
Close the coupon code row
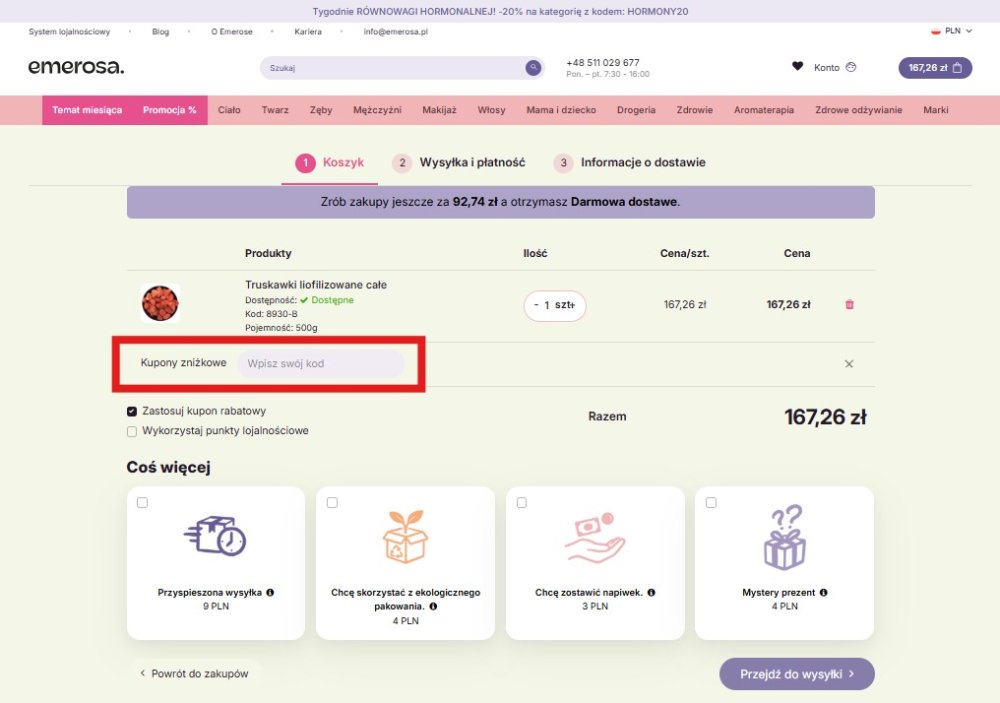pyautogui.click(x=849, y=364)
